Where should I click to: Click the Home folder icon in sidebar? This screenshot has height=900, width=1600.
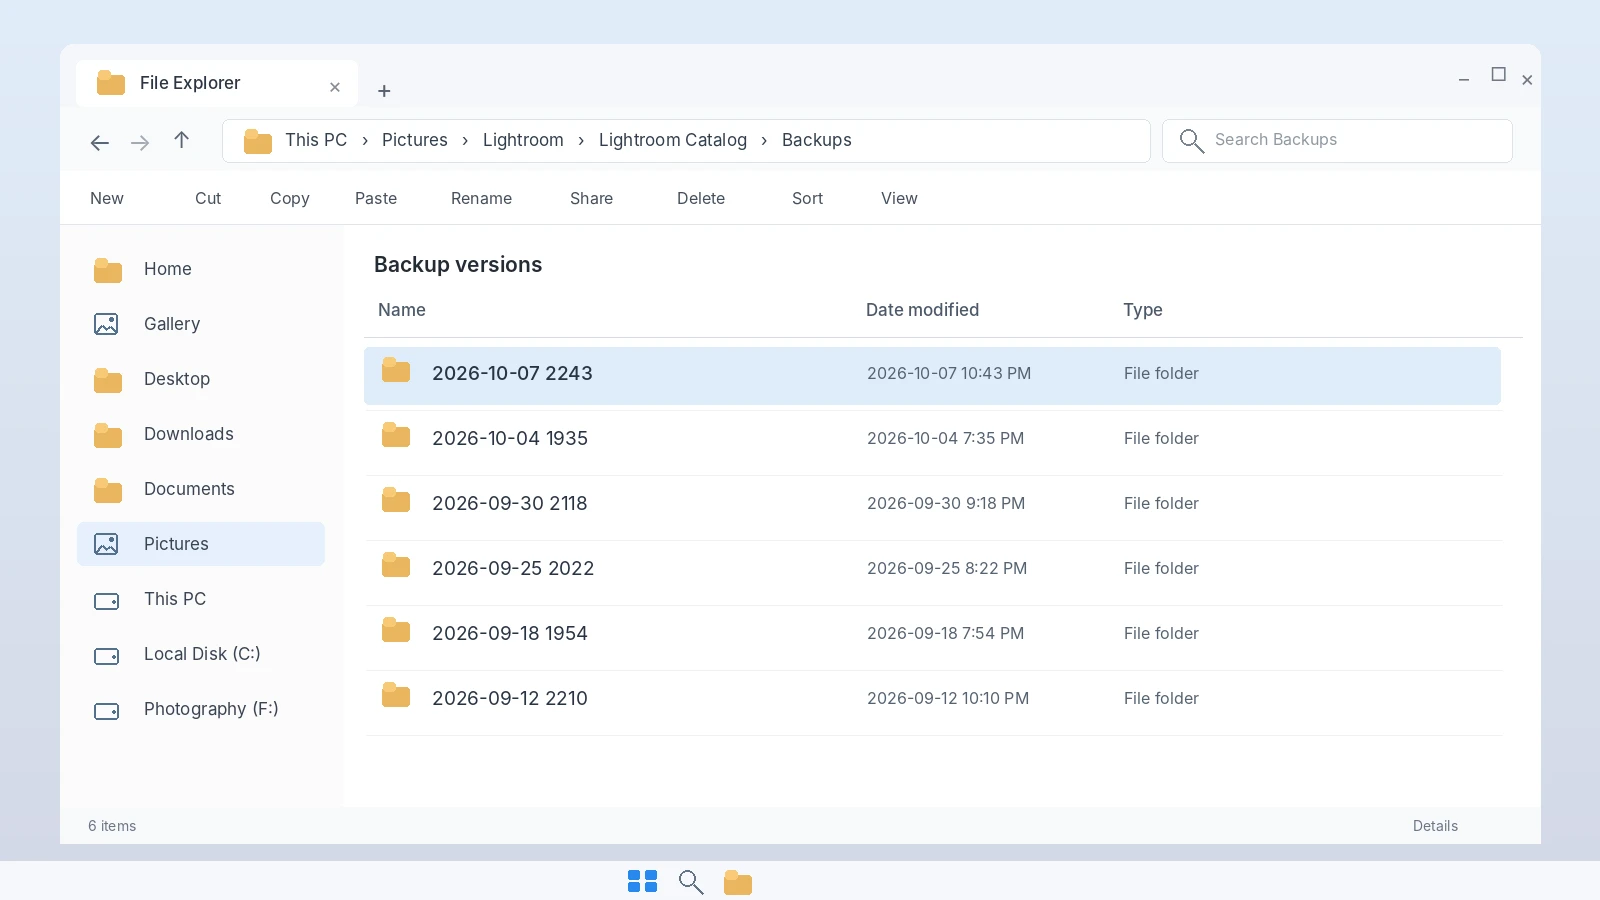point(108,270)
